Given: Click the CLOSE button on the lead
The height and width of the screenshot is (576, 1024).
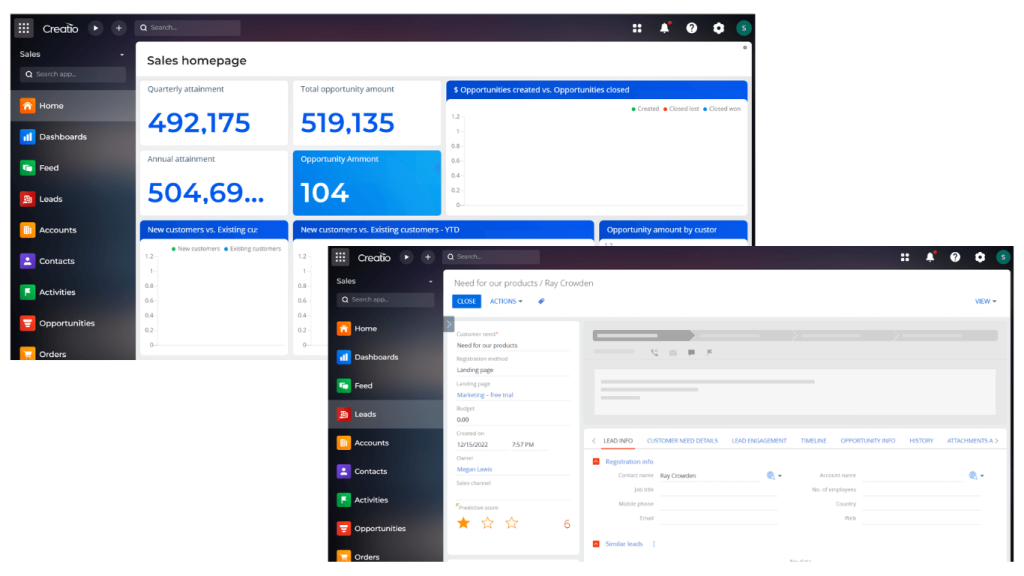Looking at the screenshot, I should tap(465, 300).
